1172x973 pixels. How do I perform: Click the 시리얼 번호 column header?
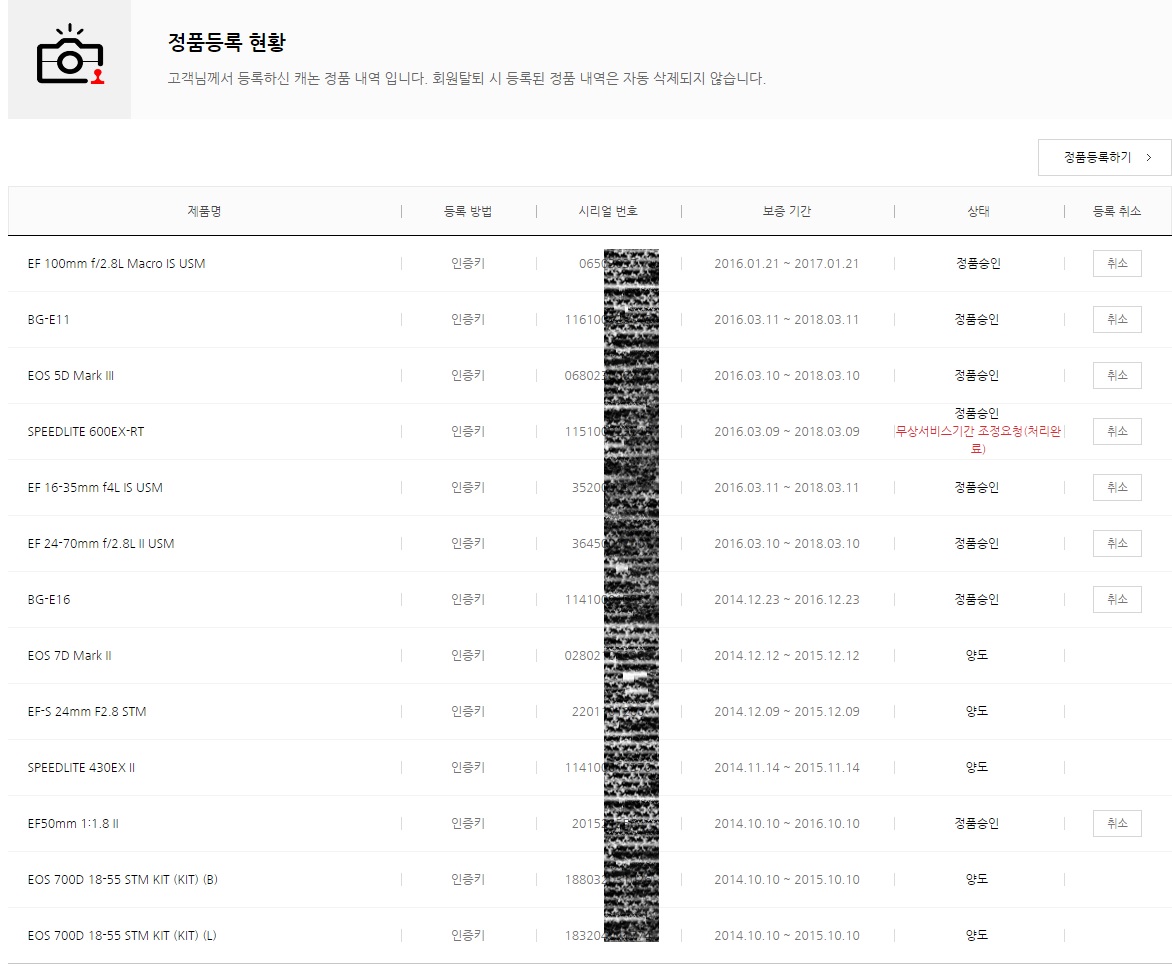[x=607, y=212]
